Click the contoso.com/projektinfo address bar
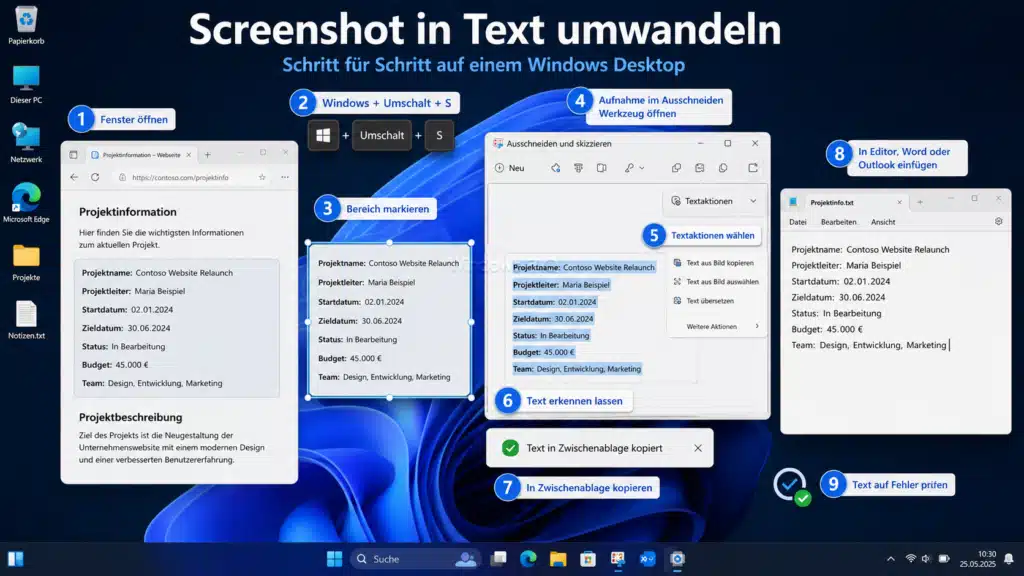 (x=191, y=177)
